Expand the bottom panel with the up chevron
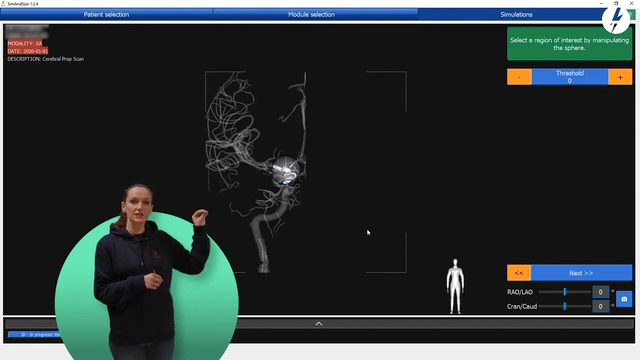The image size is (640, 360). pos(319,324)
